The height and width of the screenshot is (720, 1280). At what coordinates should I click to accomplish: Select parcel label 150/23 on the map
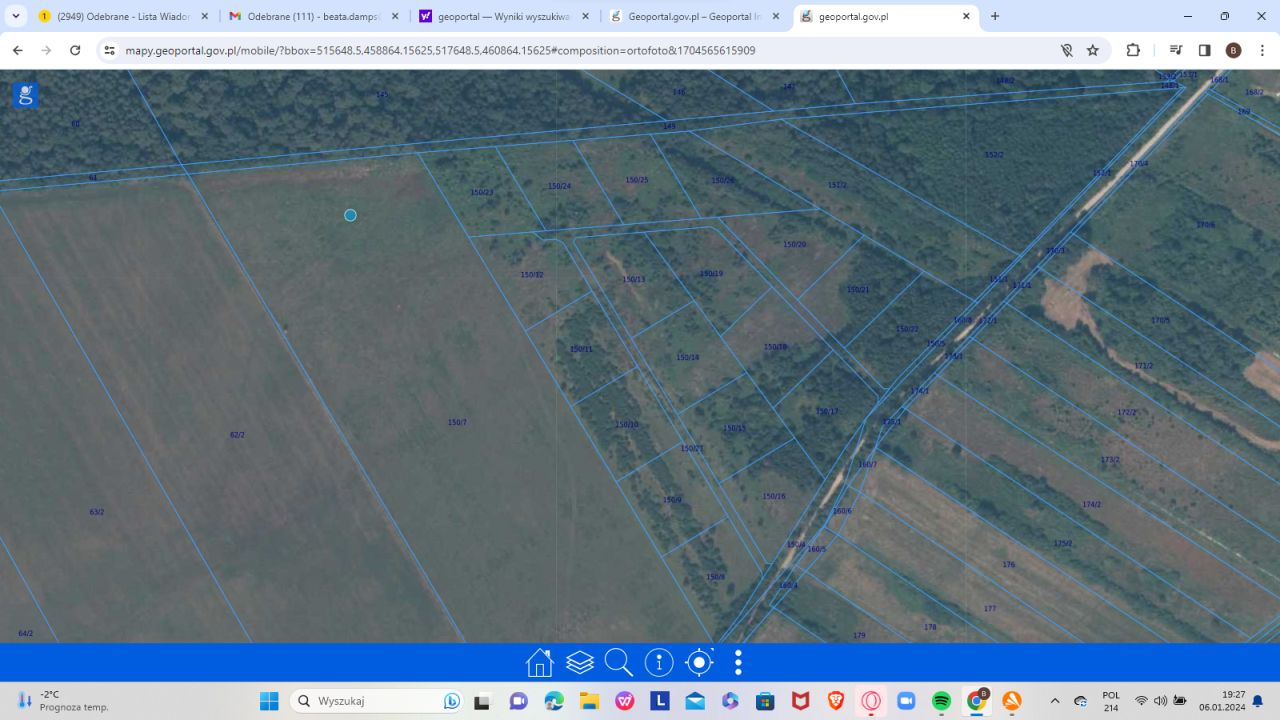tap(482, 192)
